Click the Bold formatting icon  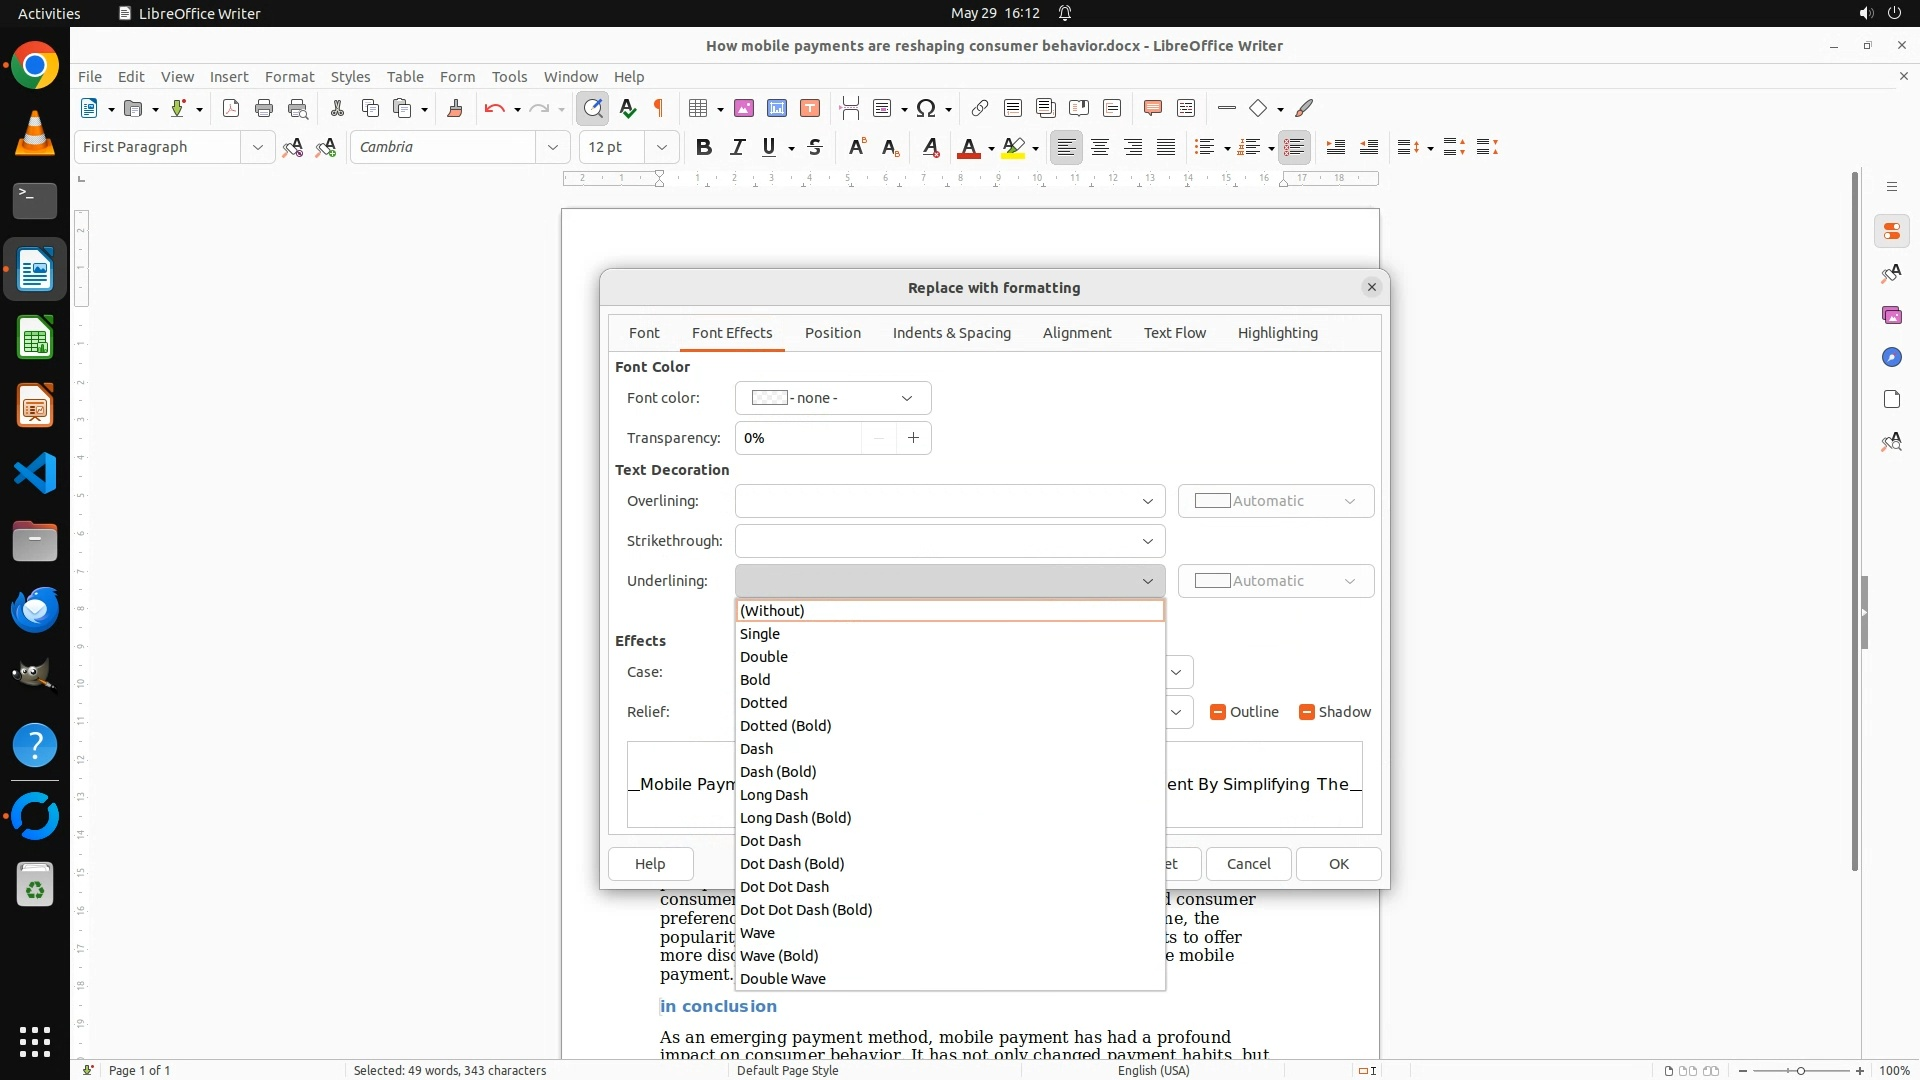[x=704, y=147]
